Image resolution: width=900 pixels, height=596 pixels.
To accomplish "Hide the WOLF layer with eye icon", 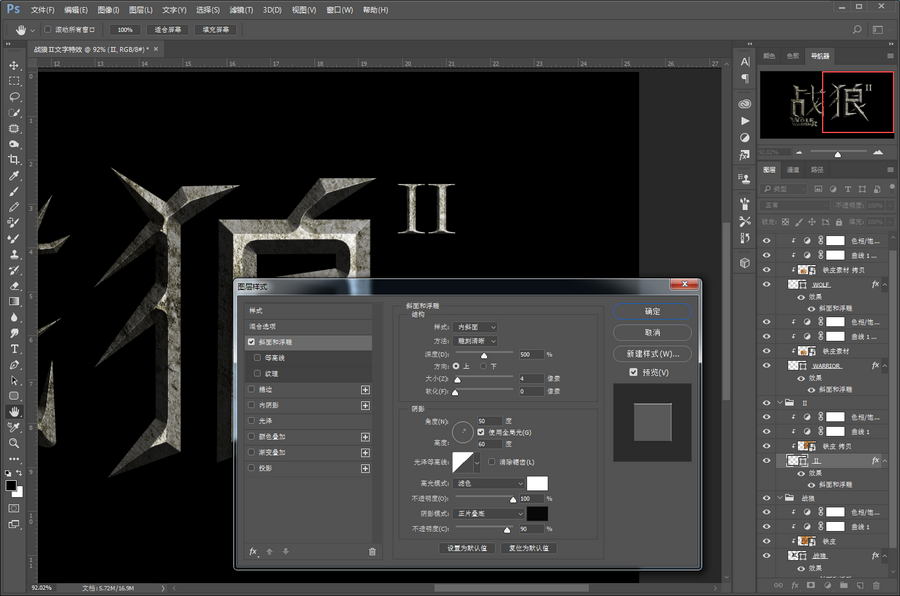I will (x=767, y=285).
